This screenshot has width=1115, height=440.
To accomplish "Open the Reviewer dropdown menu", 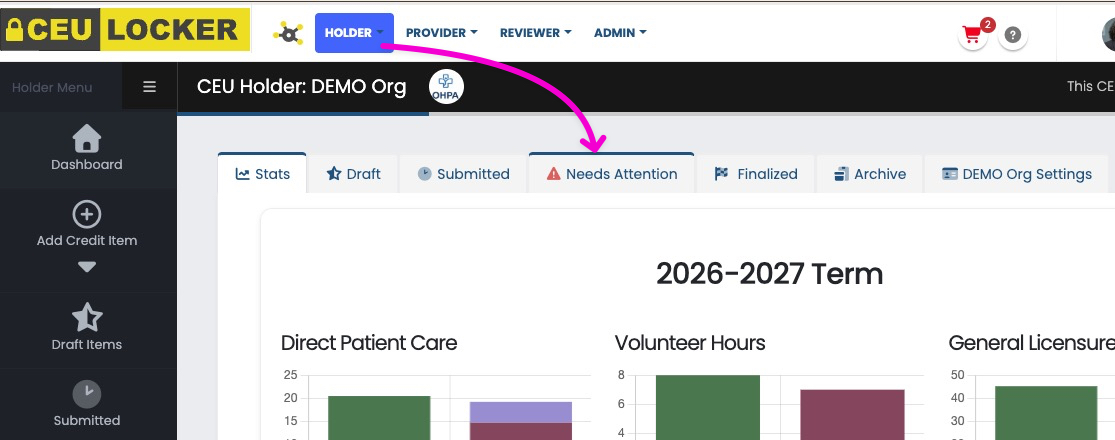I will (x=535, y=33).
